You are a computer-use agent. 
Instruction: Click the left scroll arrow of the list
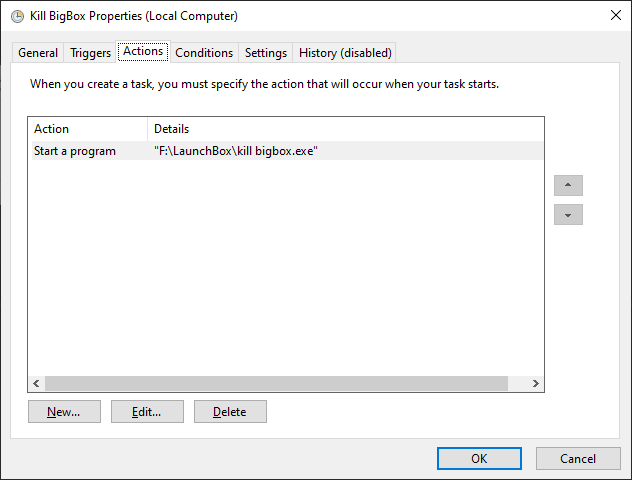[x=36, y=383]
